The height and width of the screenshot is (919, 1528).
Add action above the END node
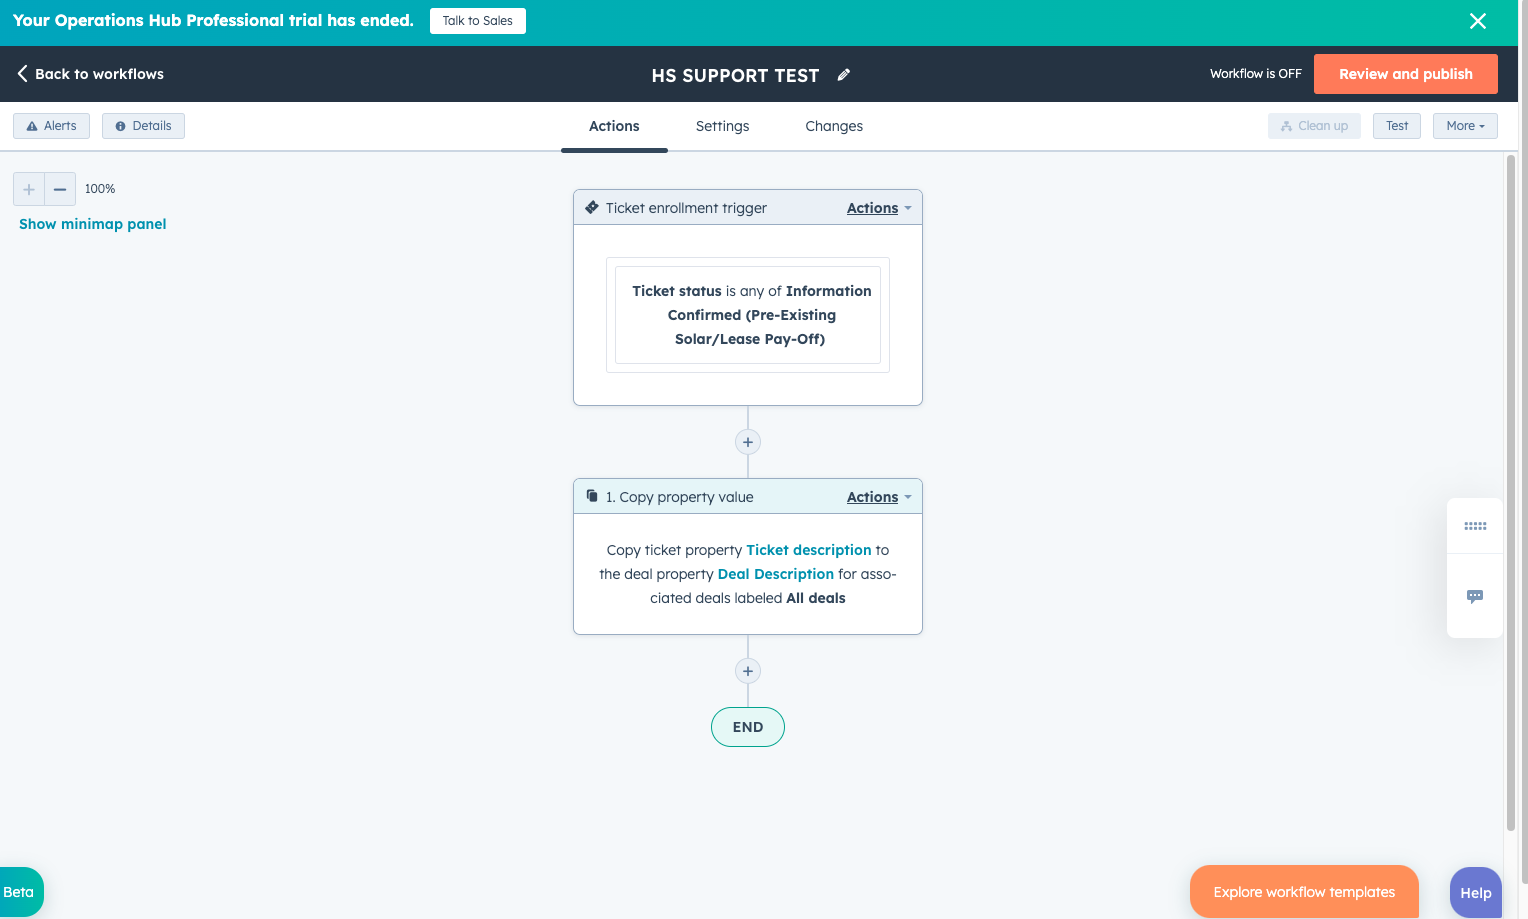click(748, 671)
